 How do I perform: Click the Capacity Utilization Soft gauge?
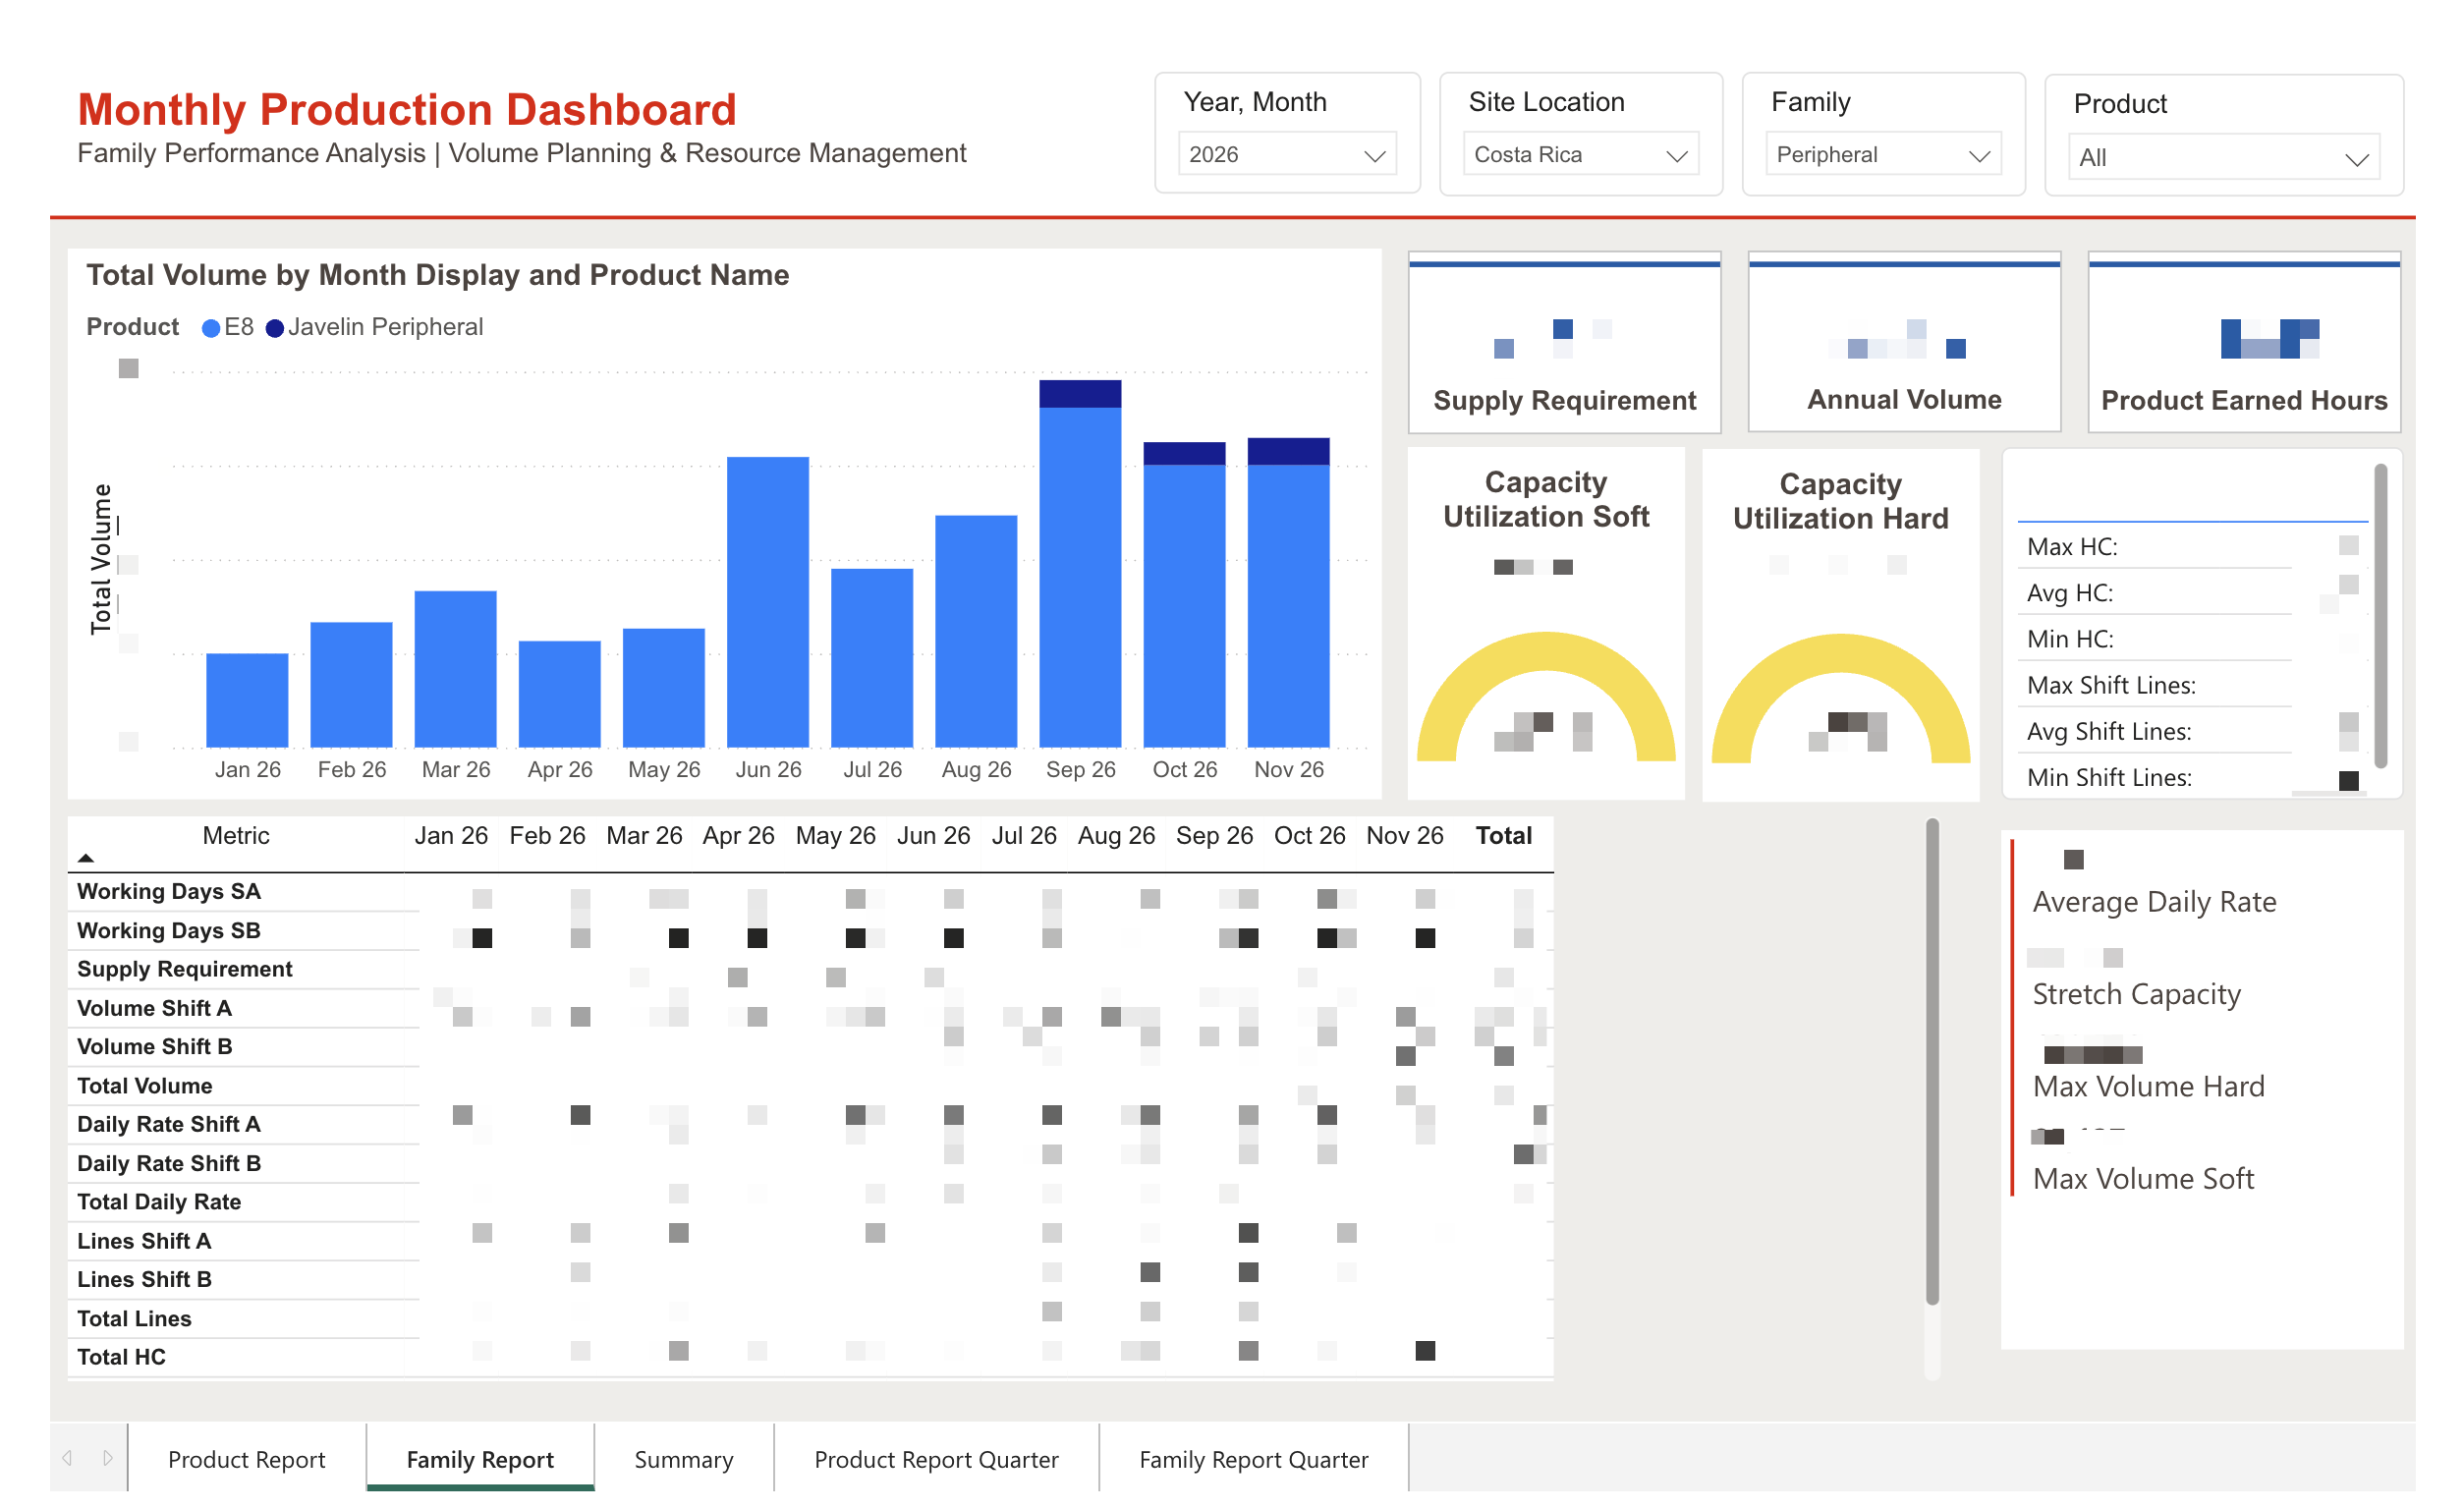point(1546,695)
